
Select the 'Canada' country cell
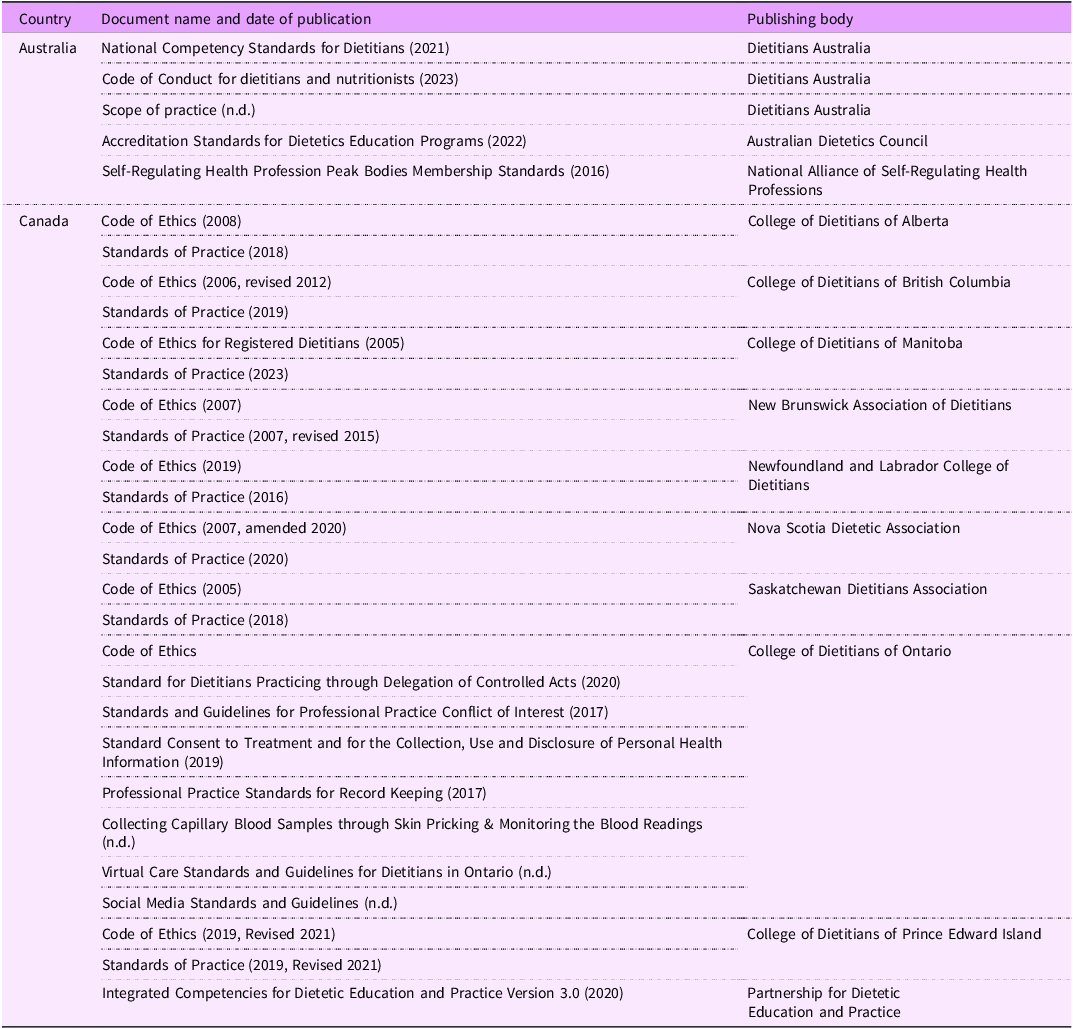[44, 221]
